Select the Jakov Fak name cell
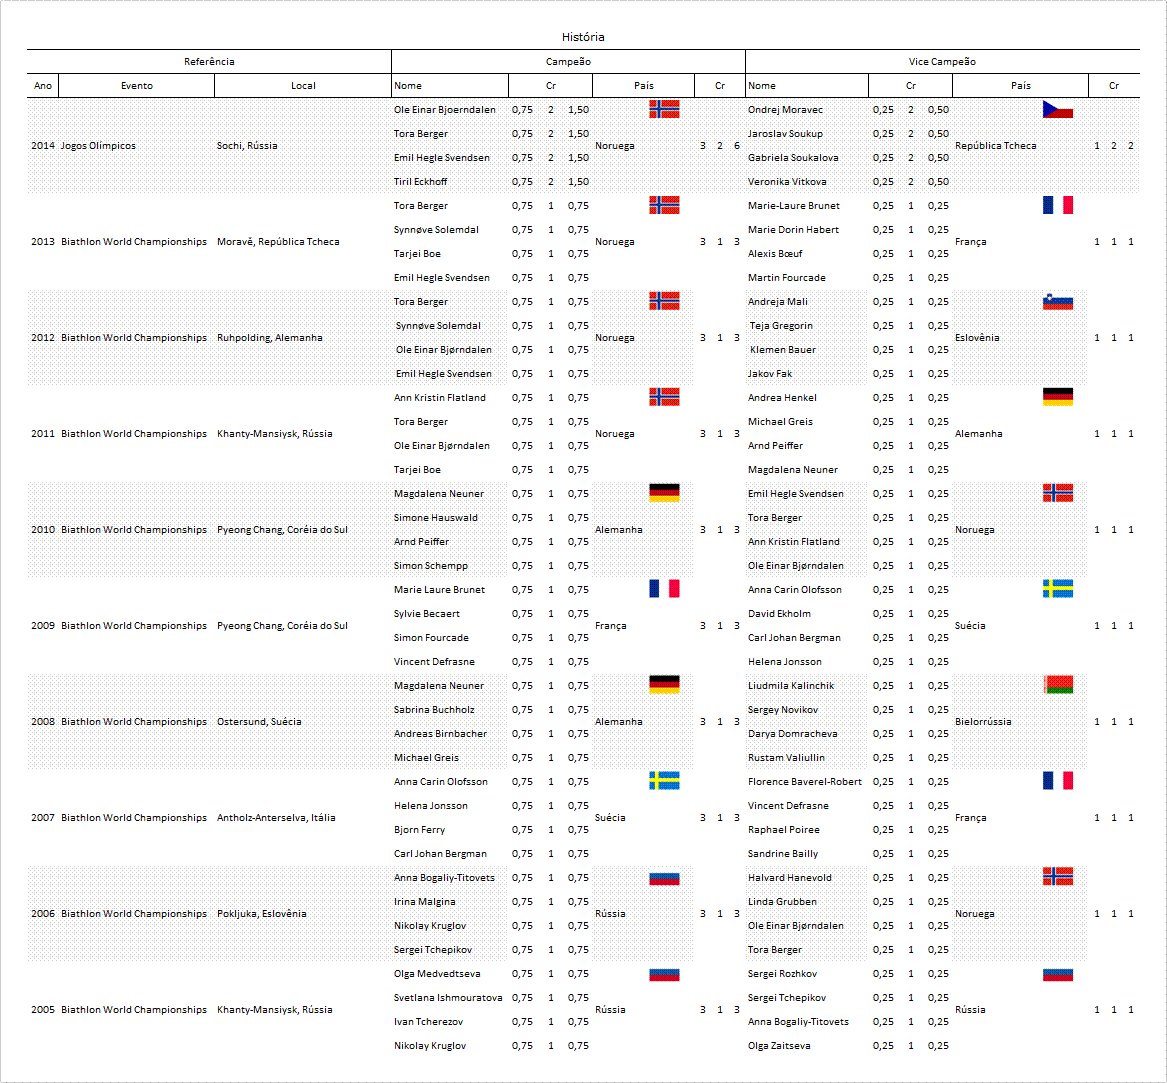This screenshot has height=1083, width=1167. [x=770, y=374]
